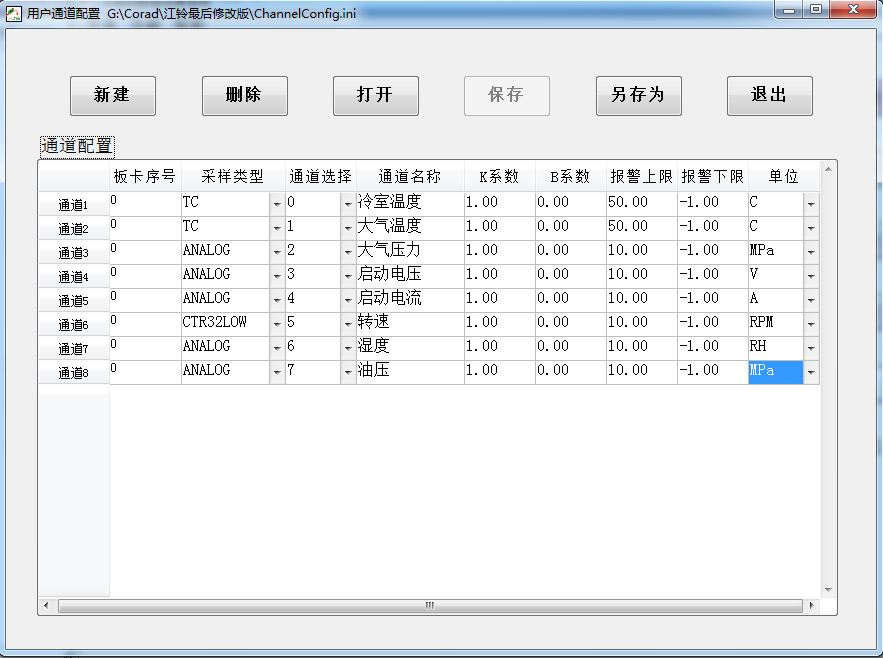Close the 用户通道配置 window
Screen dimensions: 883x658
click(x=853, y=10)
